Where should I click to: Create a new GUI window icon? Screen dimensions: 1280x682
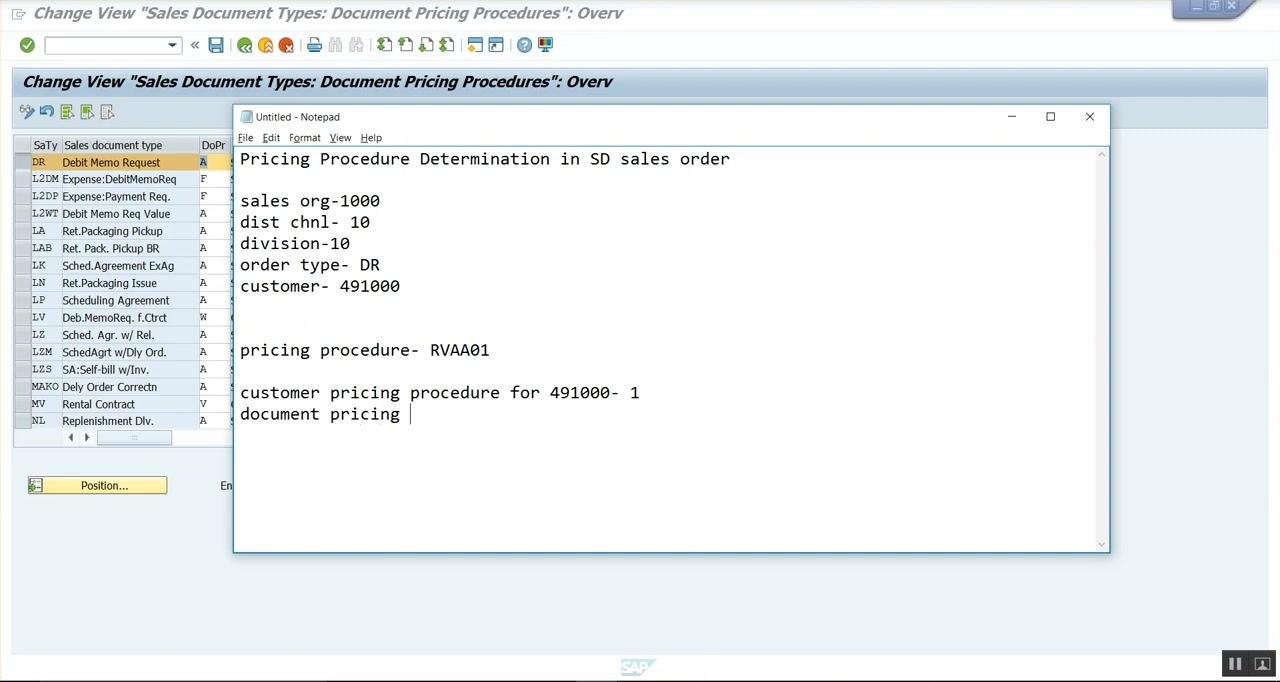[x=475, y=45]
